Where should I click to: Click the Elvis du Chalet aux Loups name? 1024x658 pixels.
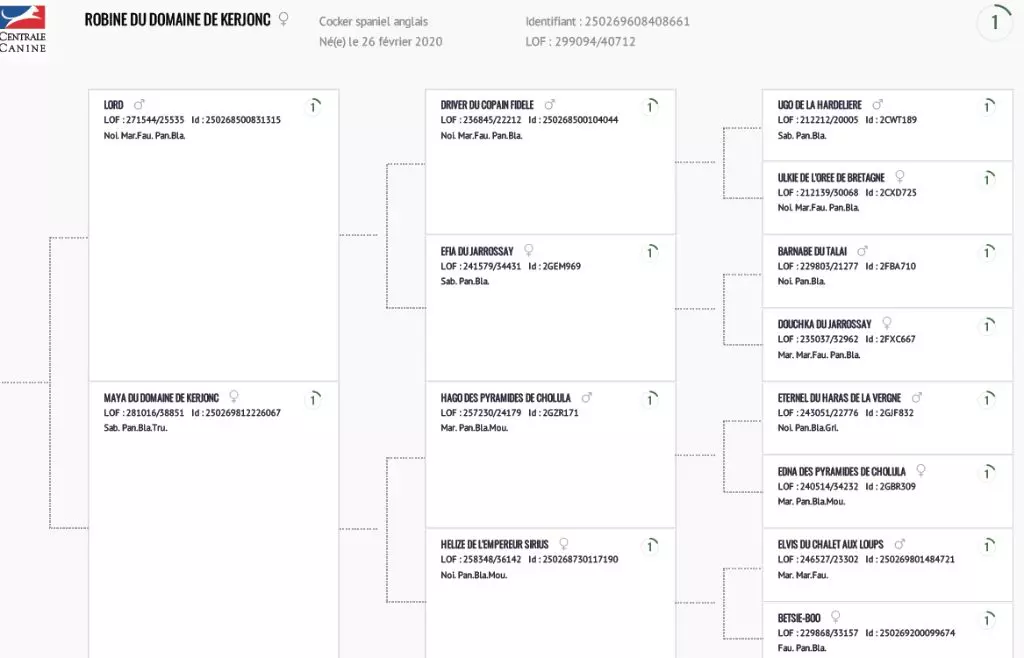(x=830, y=545)
